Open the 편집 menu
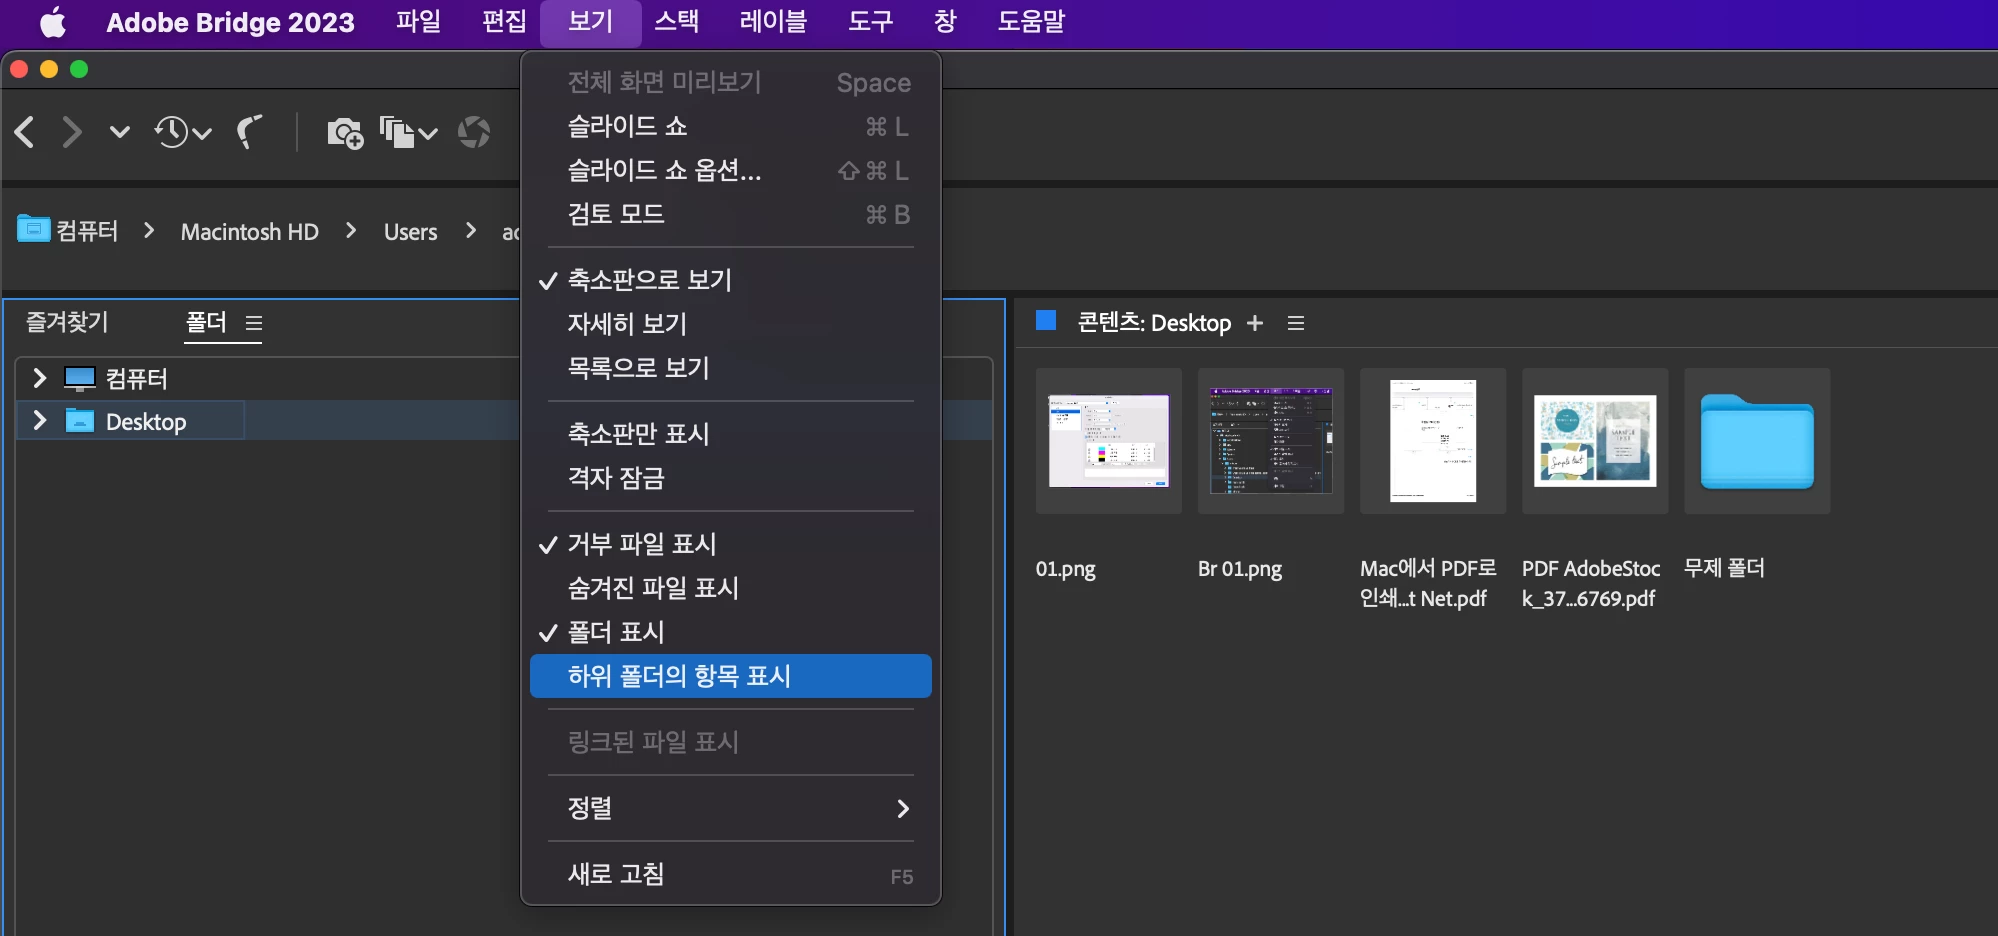The width and height of the screenshot is (1998, 936). [504, 22]
